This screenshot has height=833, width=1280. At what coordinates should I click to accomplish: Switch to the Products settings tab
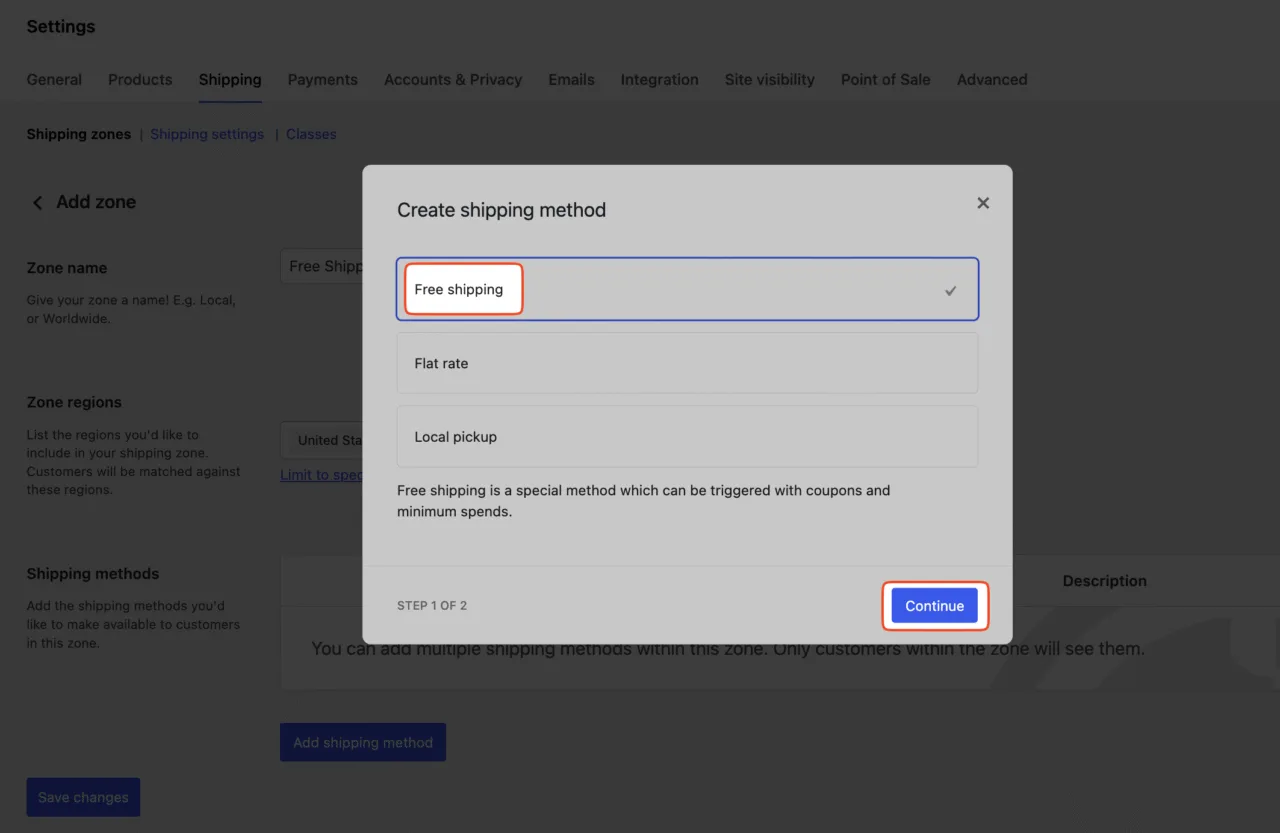tap(140, 80)
